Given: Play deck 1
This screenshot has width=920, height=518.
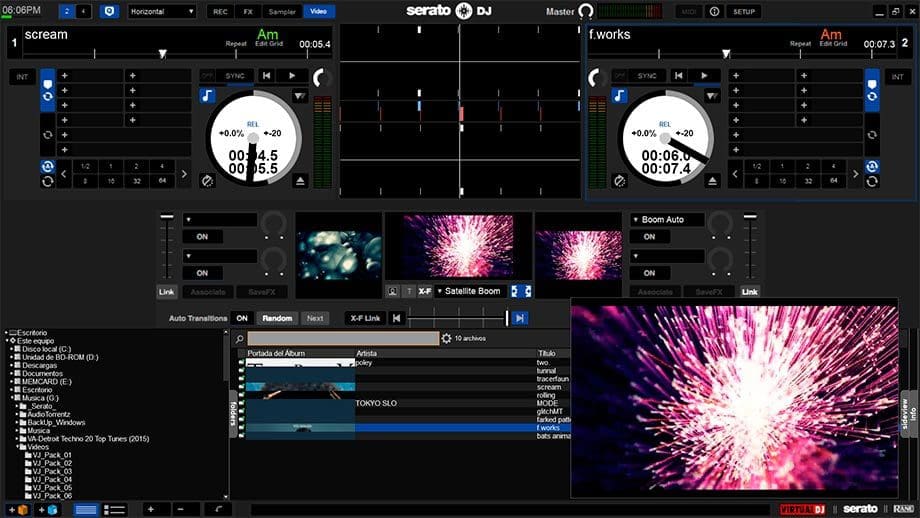Looking at the screenshot, I should click(292, 76).
